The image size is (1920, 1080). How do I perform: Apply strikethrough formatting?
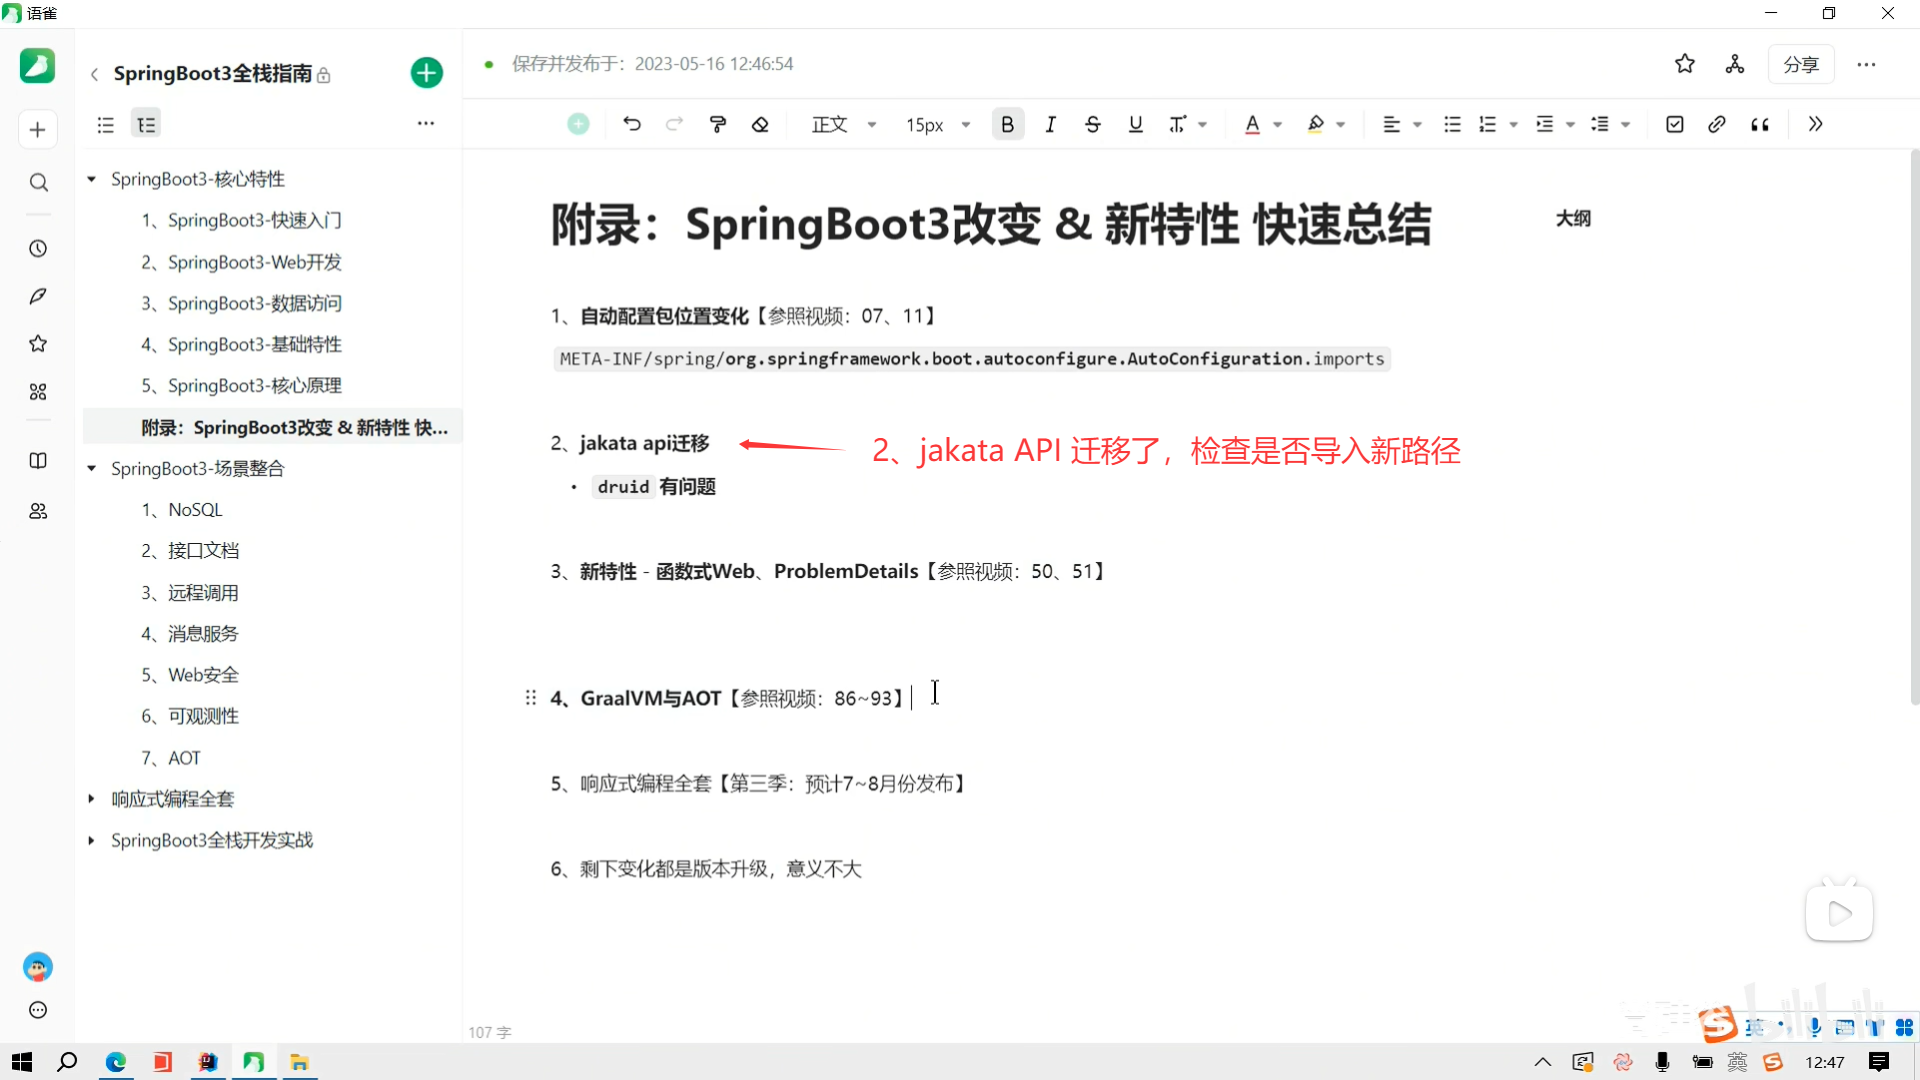(1092, 123)
